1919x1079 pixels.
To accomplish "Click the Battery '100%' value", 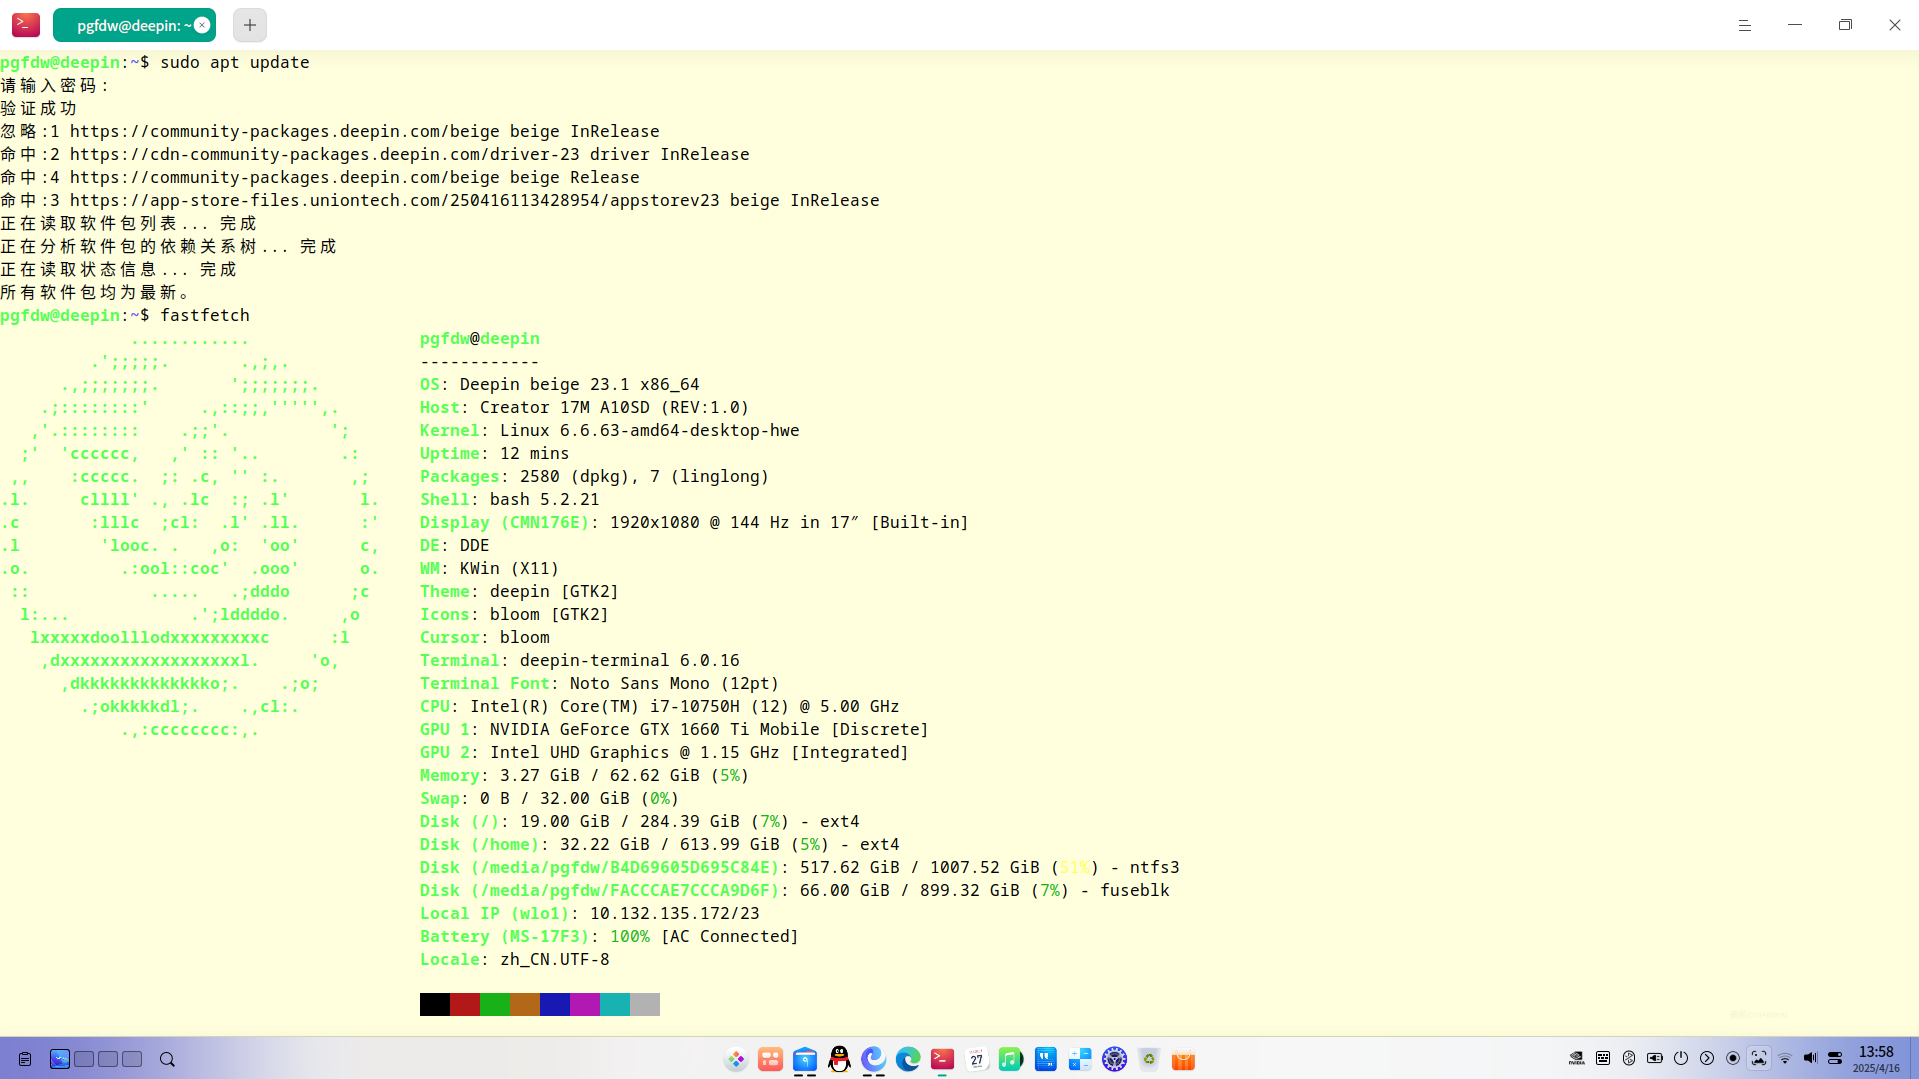I will coord(630,936).
